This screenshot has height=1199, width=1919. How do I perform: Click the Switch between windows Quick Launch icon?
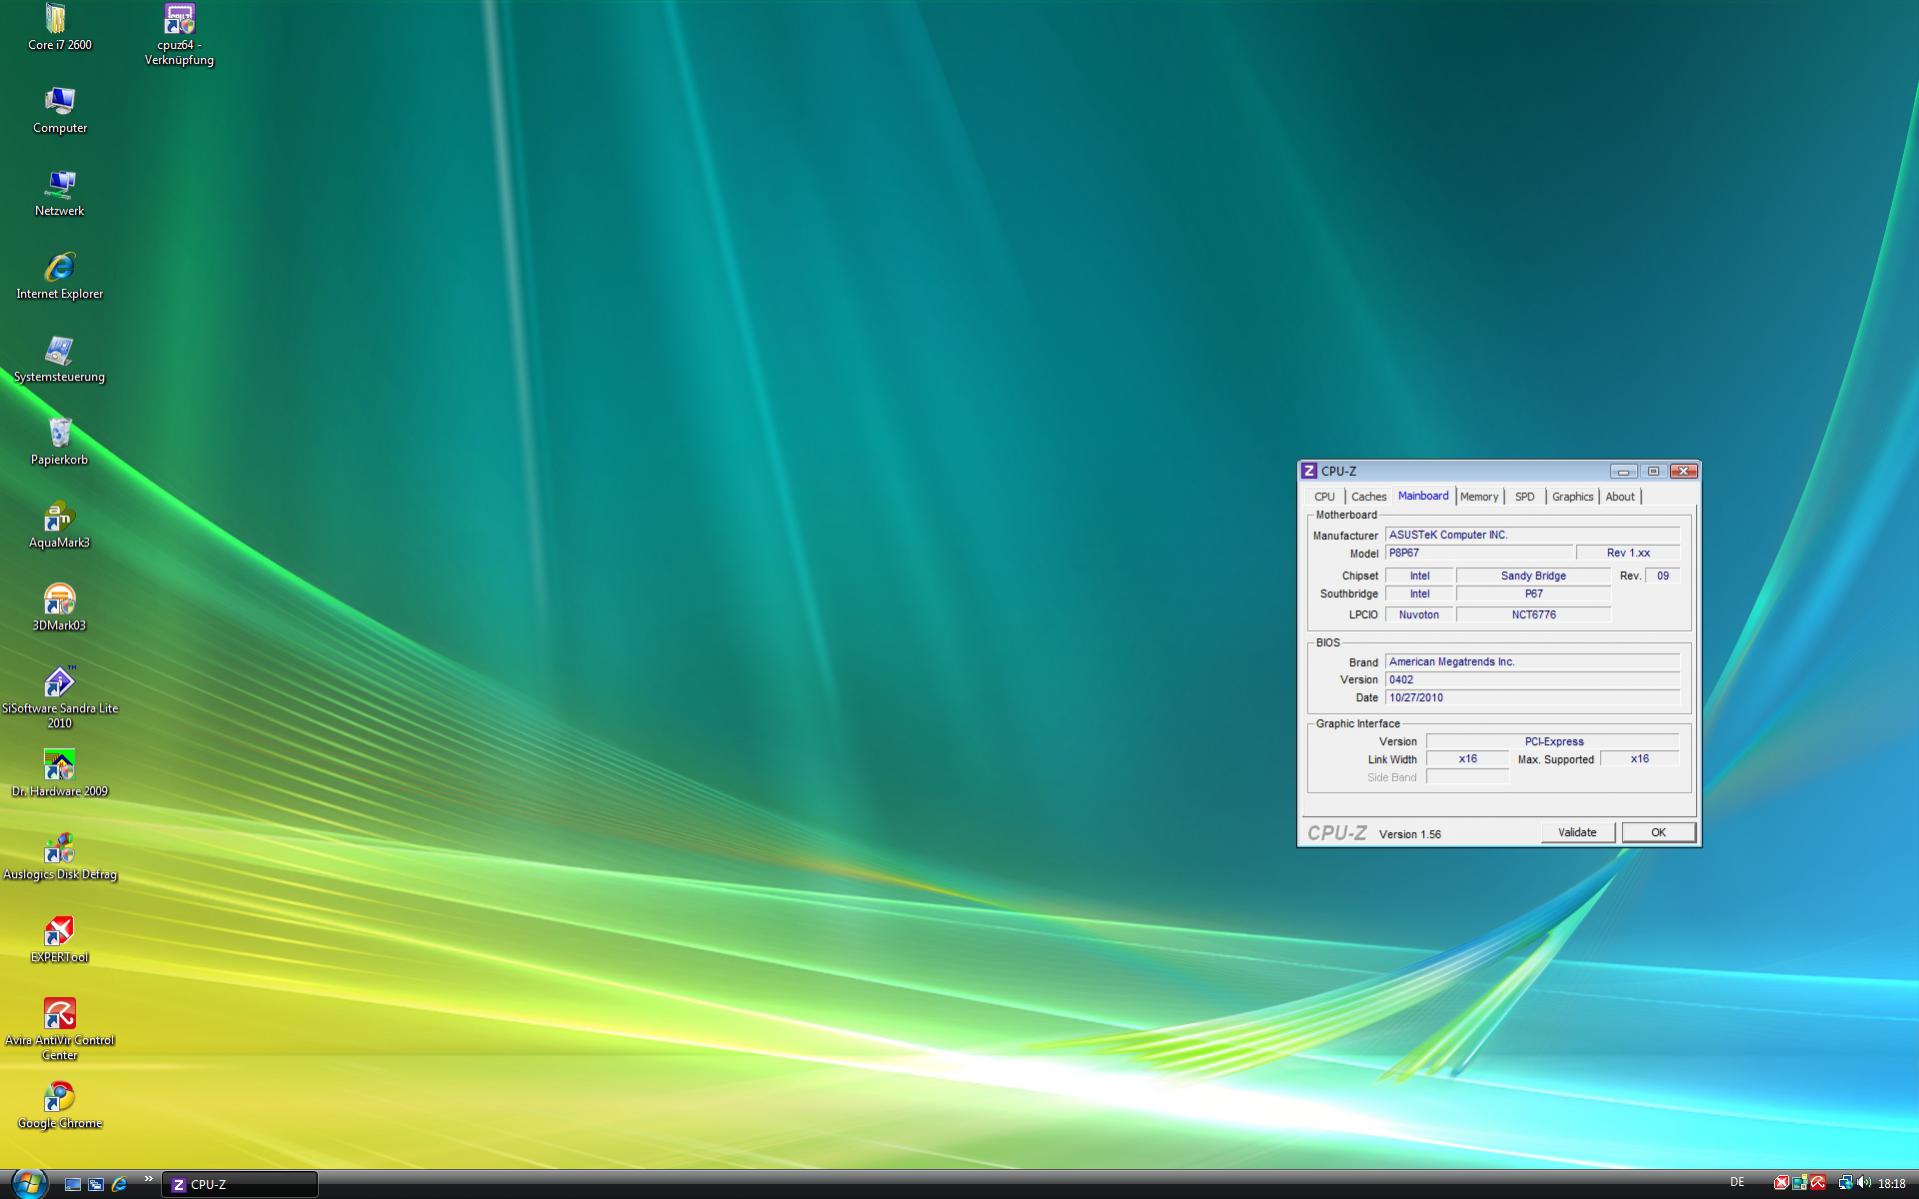click(x=96, y=1184)
